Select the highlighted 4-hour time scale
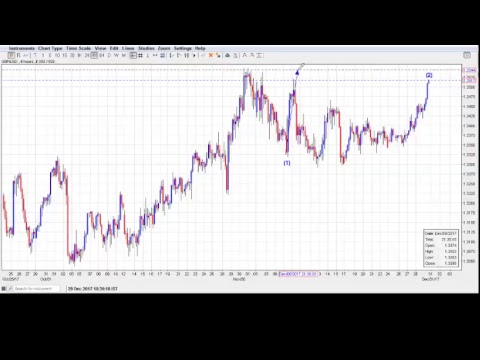The image size is (480, 360). click(x=94, y=55)
